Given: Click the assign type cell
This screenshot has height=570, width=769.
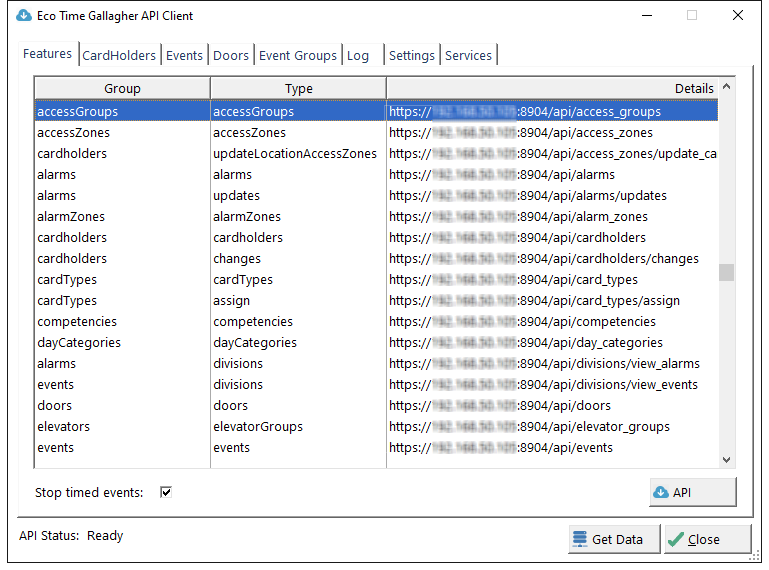Looking at the screenshot, I should click(299, 301).
